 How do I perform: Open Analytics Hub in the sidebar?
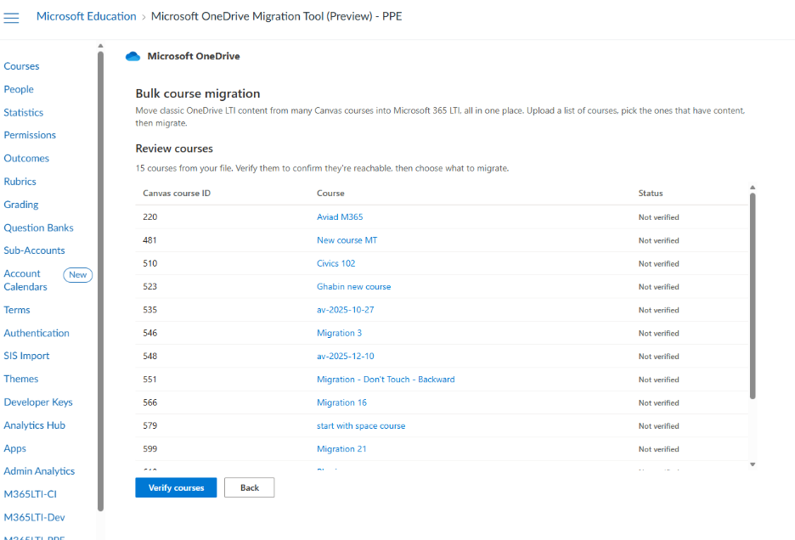point(34,425)
